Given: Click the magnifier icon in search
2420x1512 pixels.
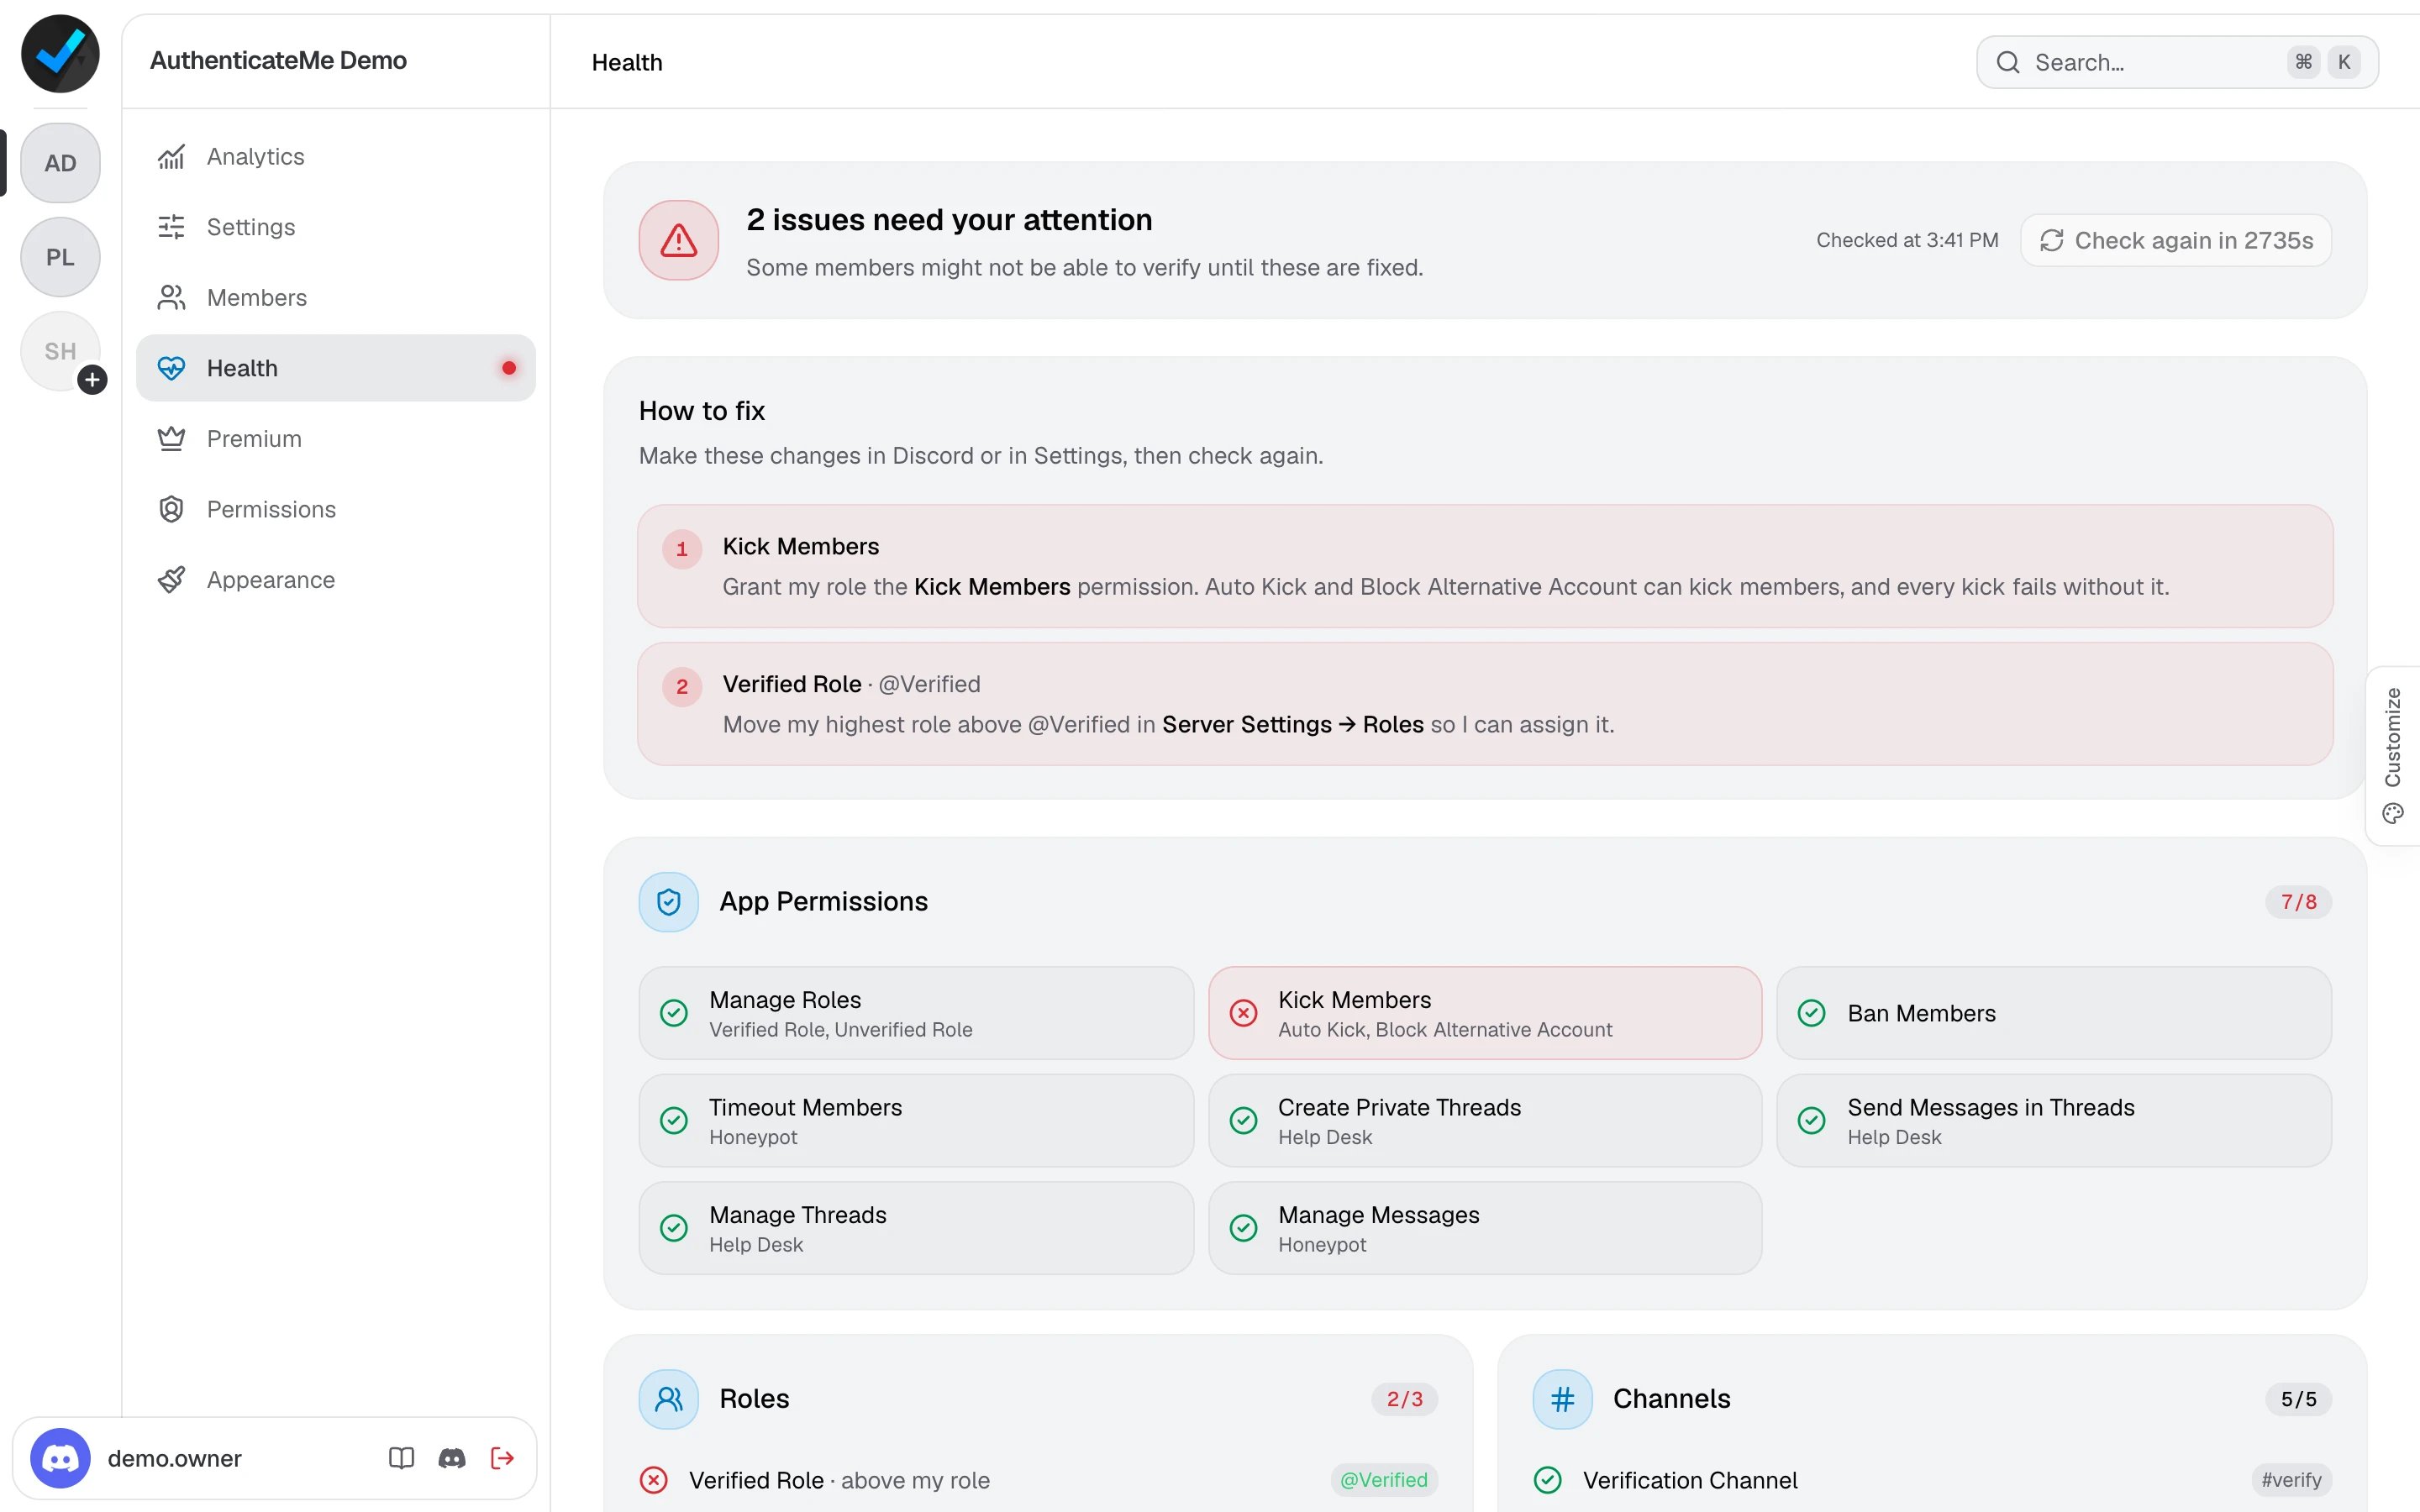Looking at the screenshot, I should (2008, 62).
